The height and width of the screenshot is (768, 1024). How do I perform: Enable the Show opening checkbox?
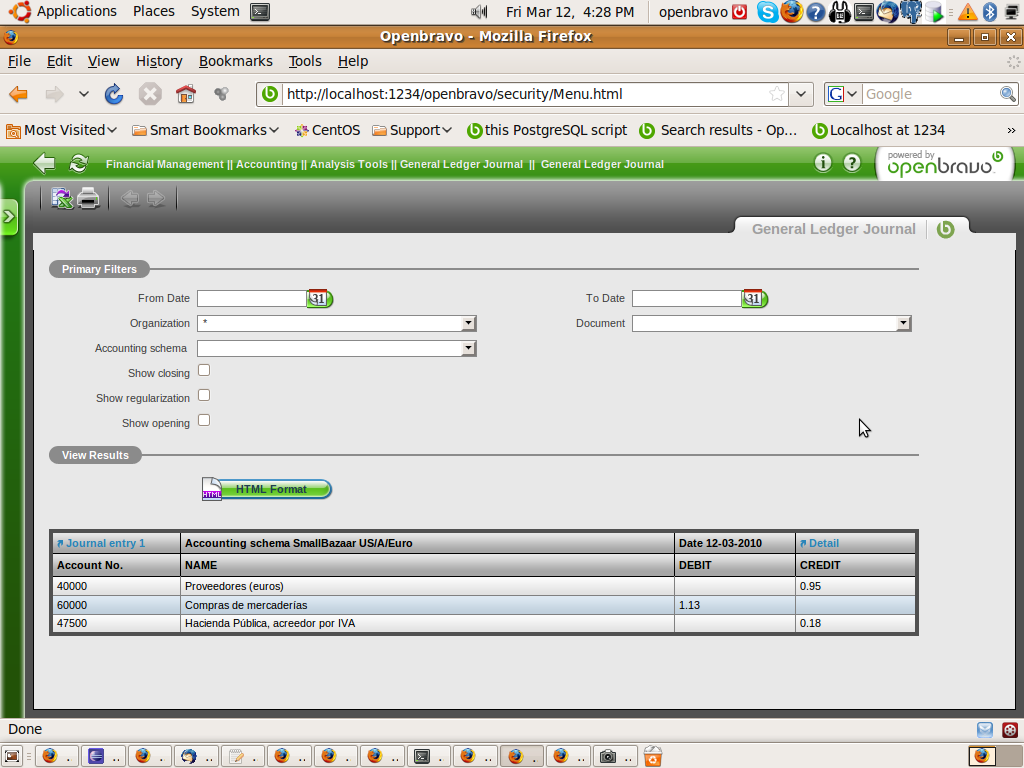204,420
